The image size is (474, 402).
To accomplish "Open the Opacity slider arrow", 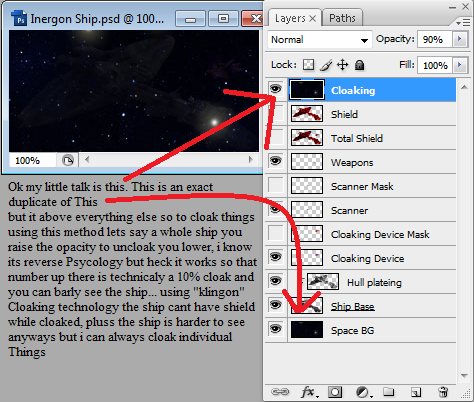I will click(460, 39).
